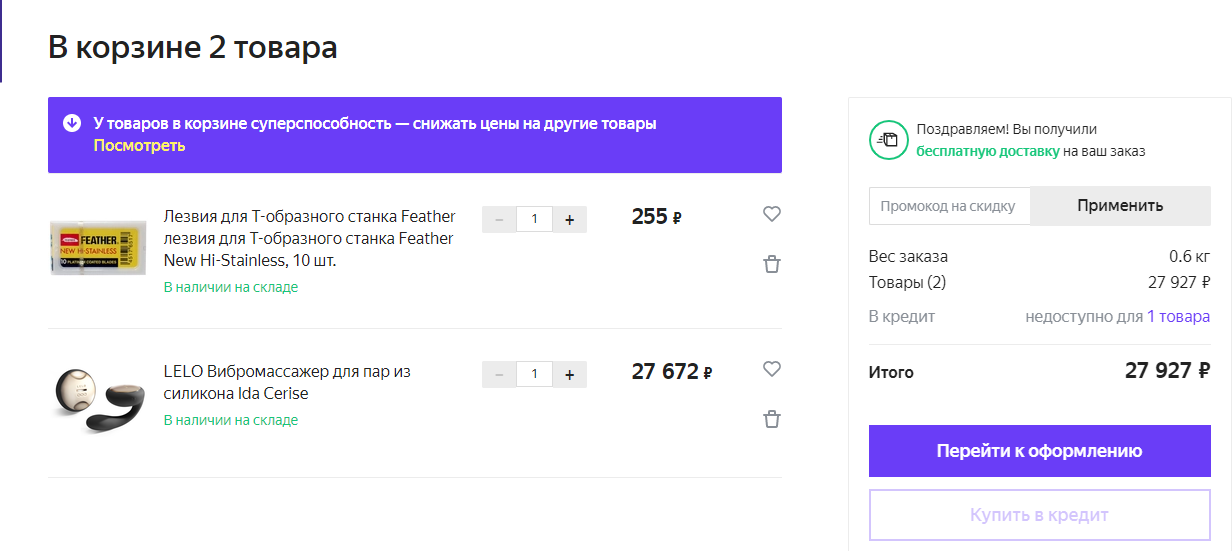Click the Feather blades quantity field

tap(534, 219)
